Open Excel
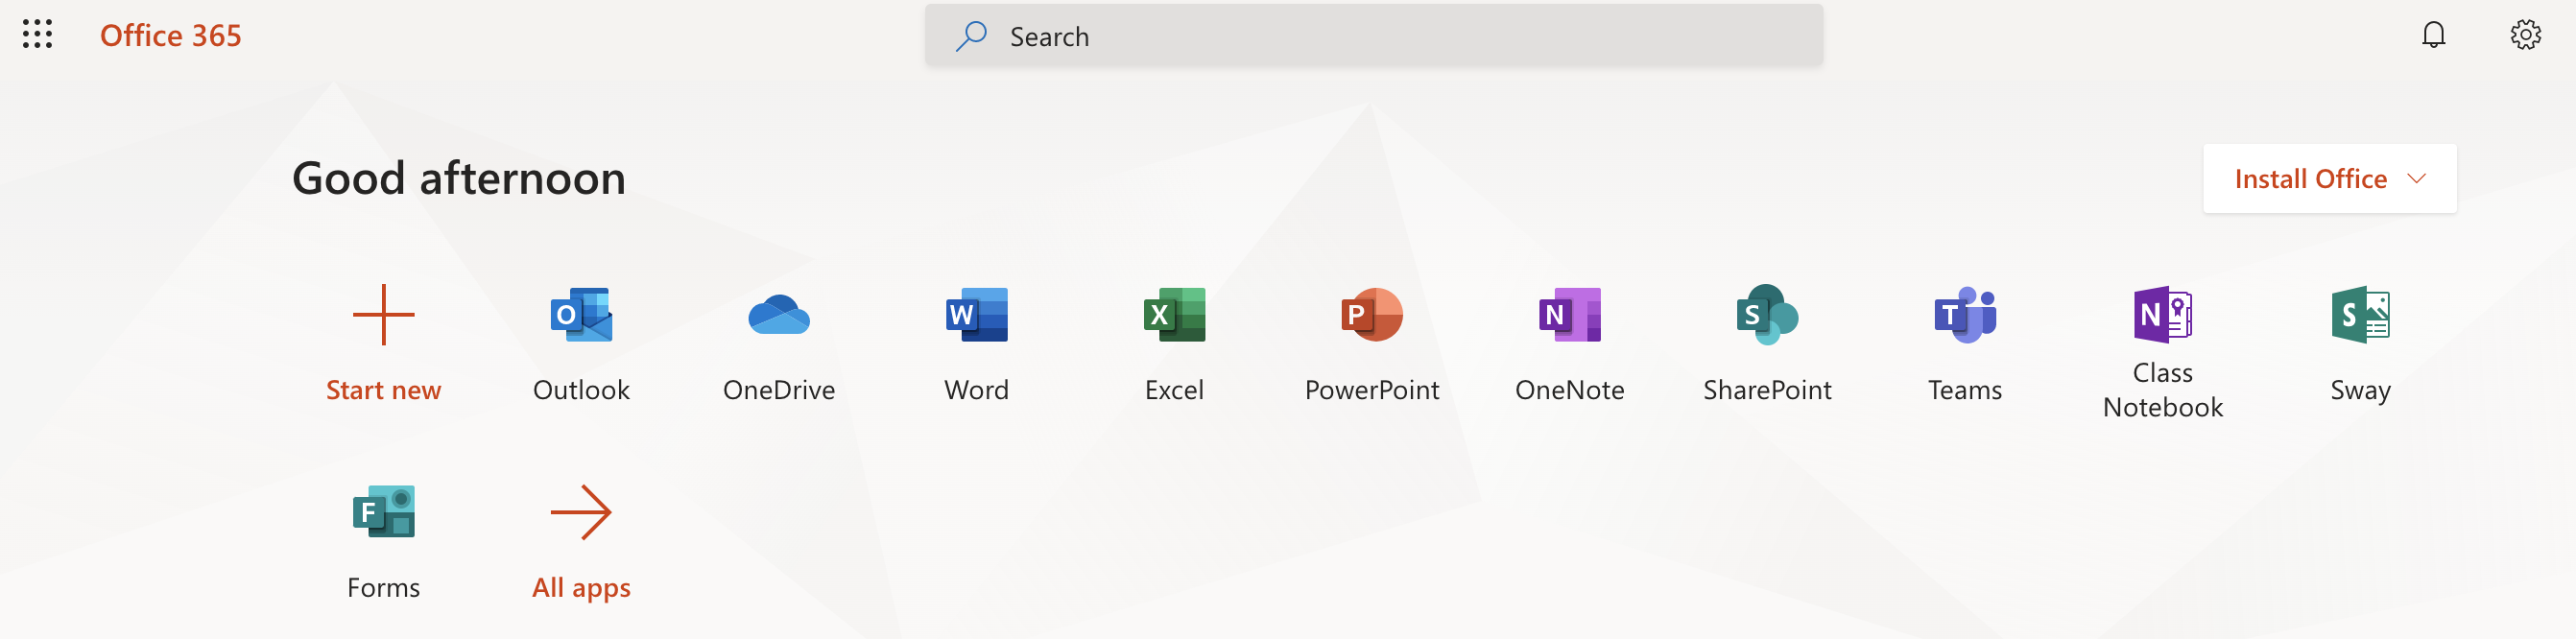The height and width of the screenshot is (639, 2576). point(1174,346)
